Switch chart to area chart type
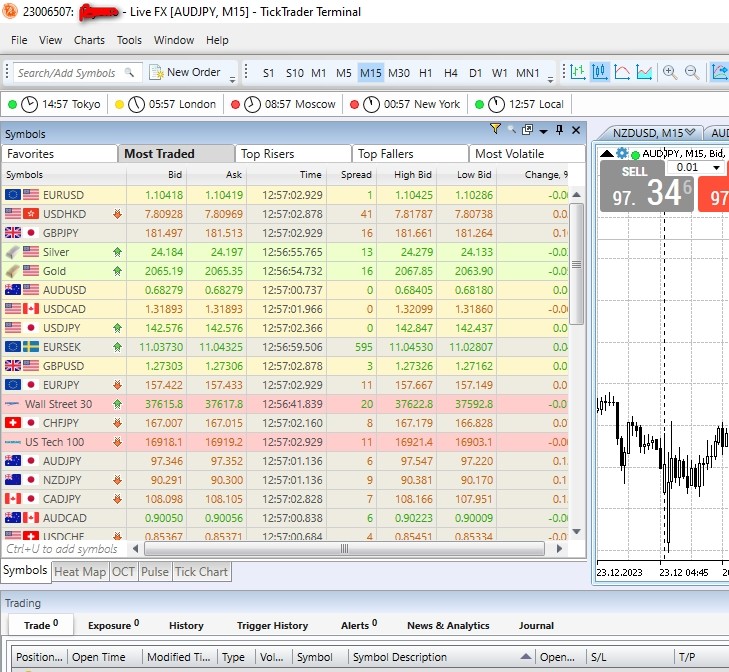 pyautogui.click(x=644, y=72)
